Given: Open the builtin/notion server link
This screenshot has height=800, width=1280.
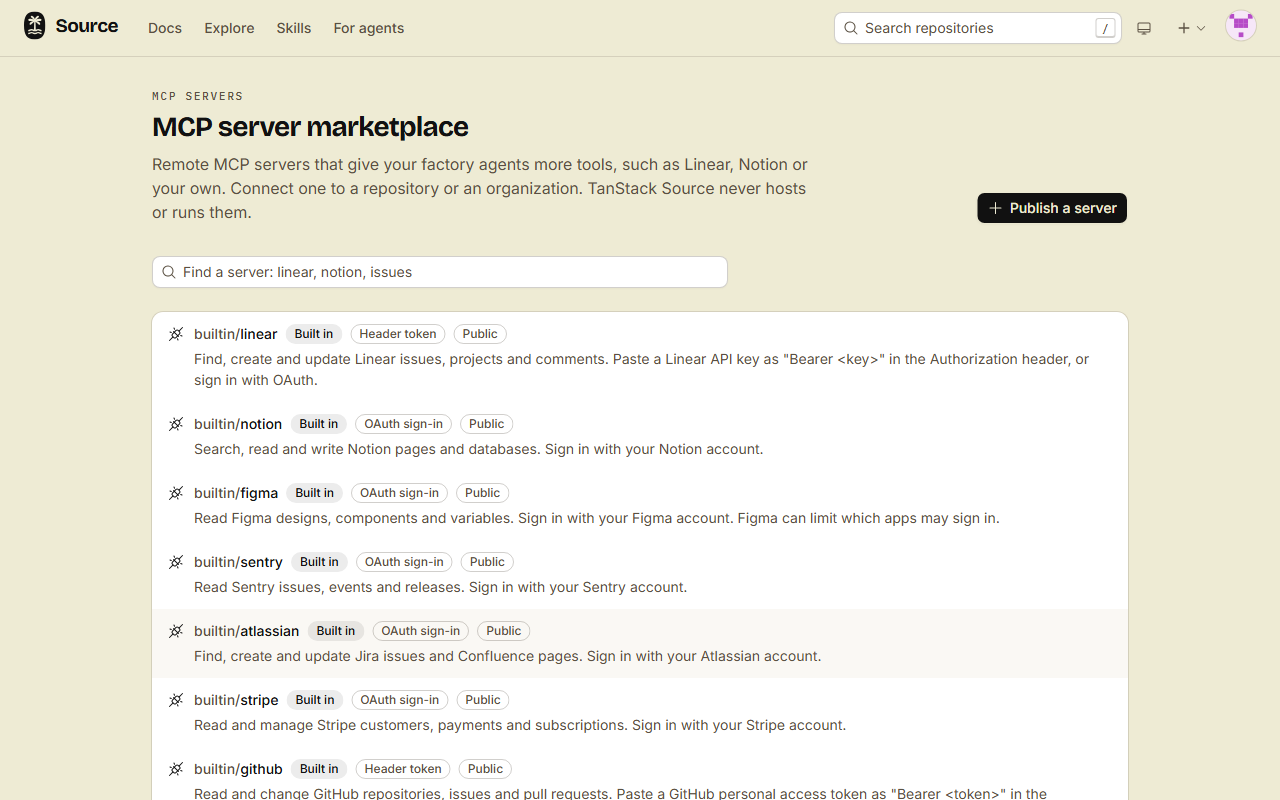Looking at the screenshot, I should (x=238, y=424).
